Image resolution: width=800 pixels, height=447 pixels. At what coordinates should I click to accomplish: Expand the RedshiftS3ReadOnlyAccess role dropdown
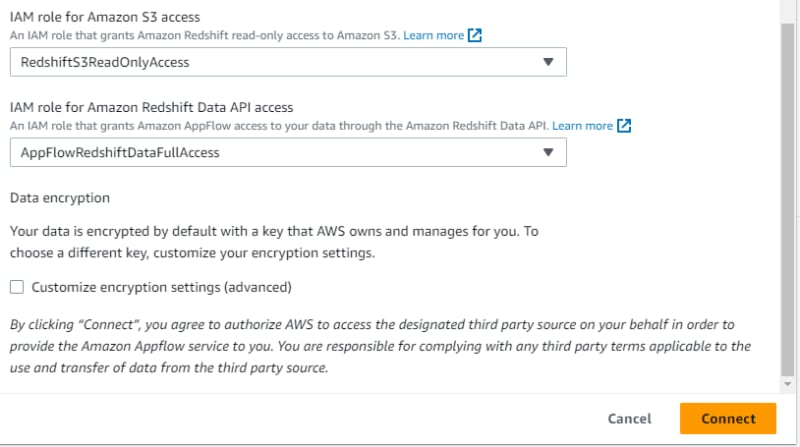point(288,62)
